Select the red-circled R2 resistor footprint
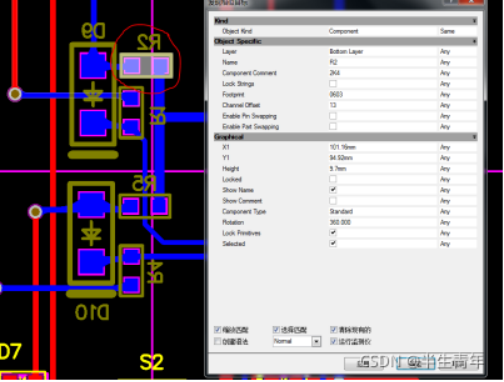Viewport: 504px width, 382px height. tap(146, 66)
